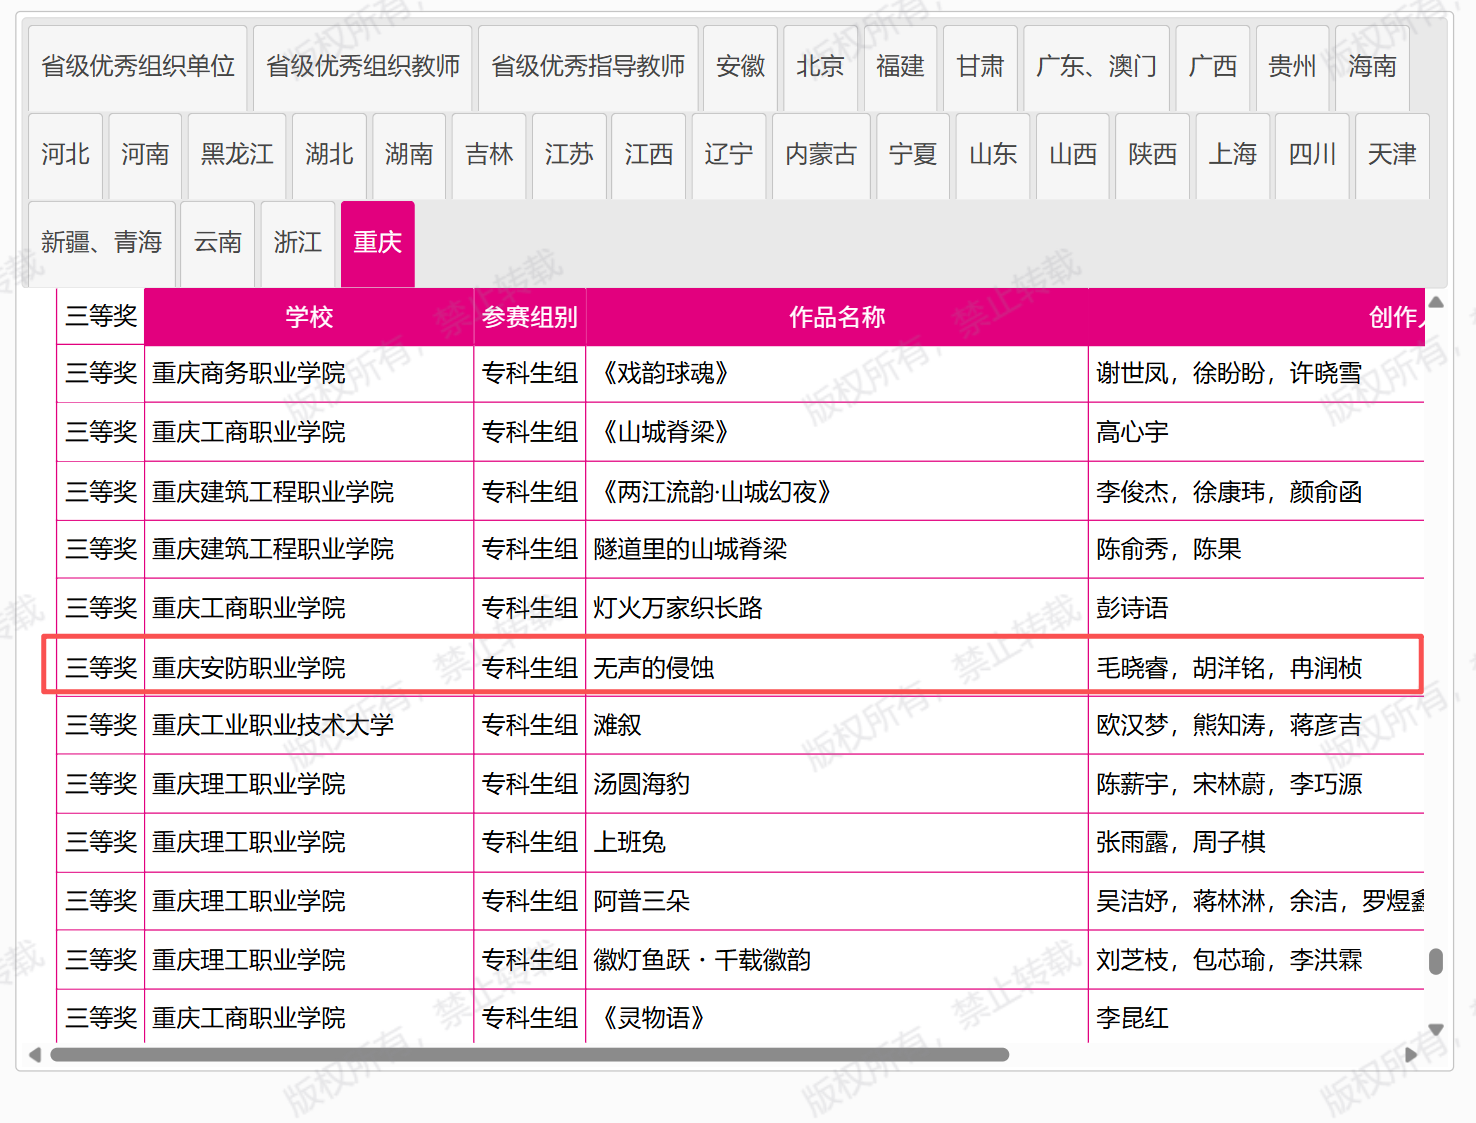Open the 省级优秀指导教师 tab
1476x1123 pixels.
click(x=588, y=68)
